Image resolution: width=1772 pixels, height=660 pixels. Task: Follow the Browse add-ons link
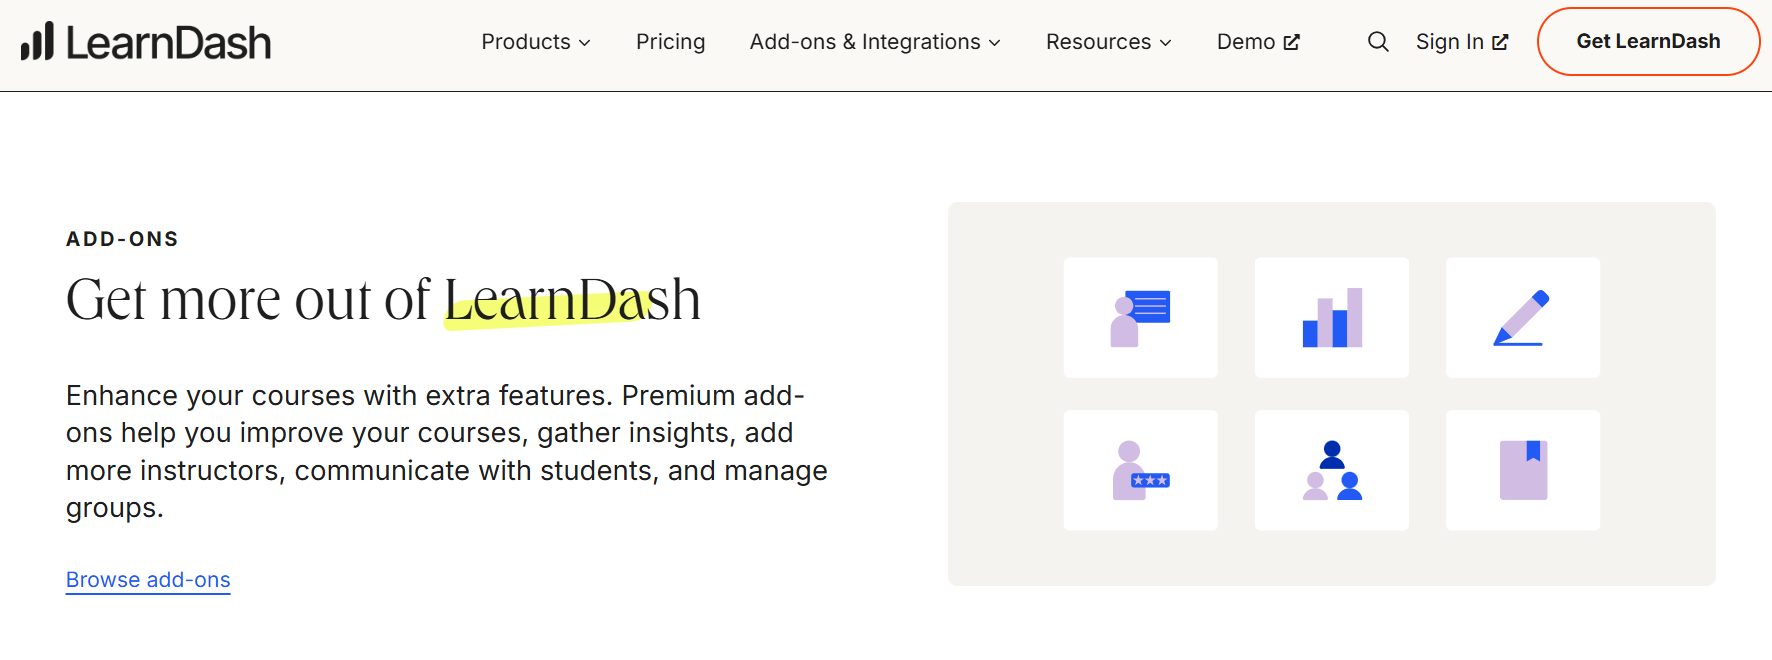point(147,580)
